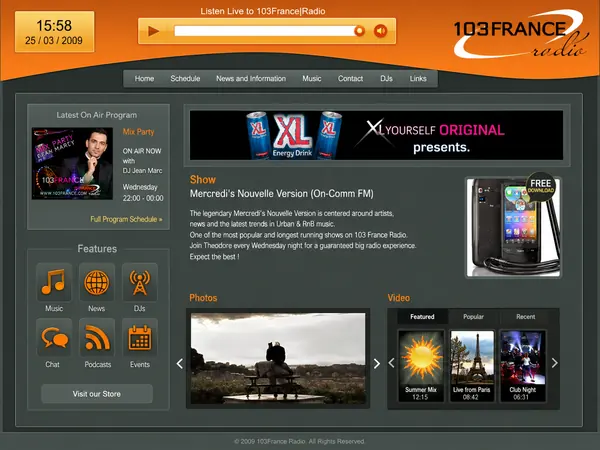Play the Club Night video
Viewport: 600px width, 450px height.
[x=523, y=366]
